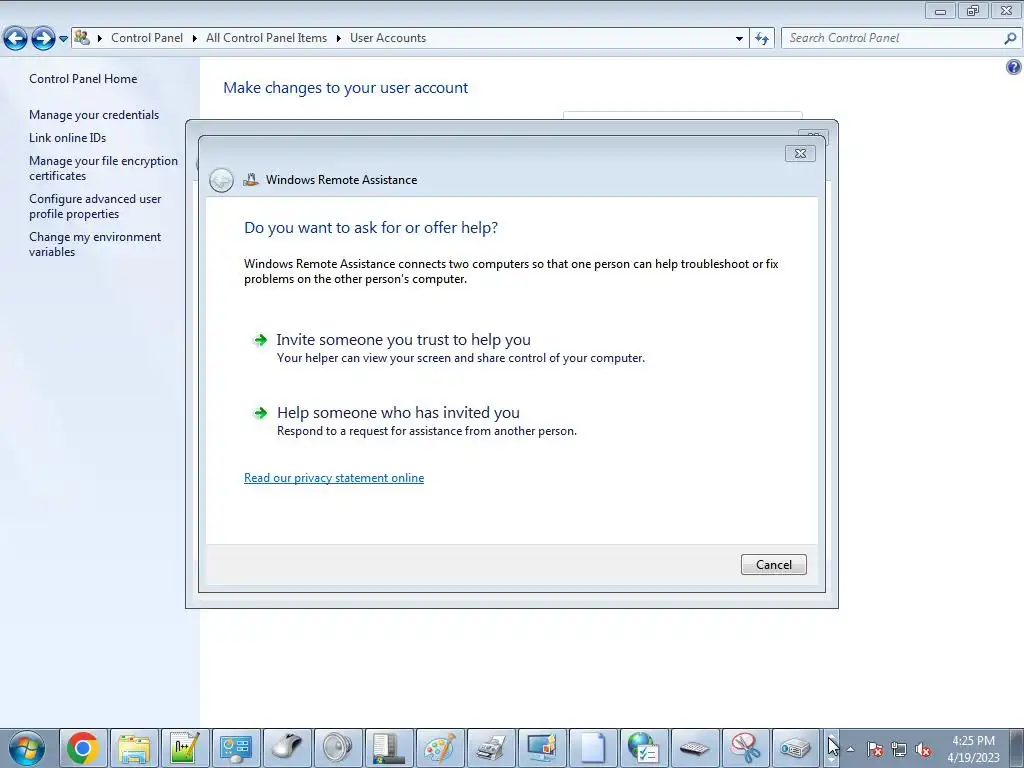This screenshot has width=1024, height=768.
Task: Open the Sound speaker taskbar icon
Action: (338, 748)
